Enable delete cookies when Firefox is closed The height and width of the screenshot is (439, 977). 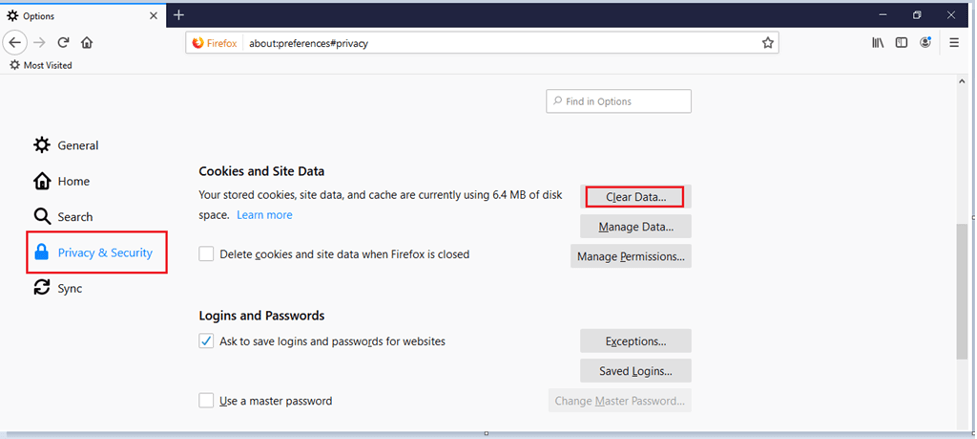point(206,254)
